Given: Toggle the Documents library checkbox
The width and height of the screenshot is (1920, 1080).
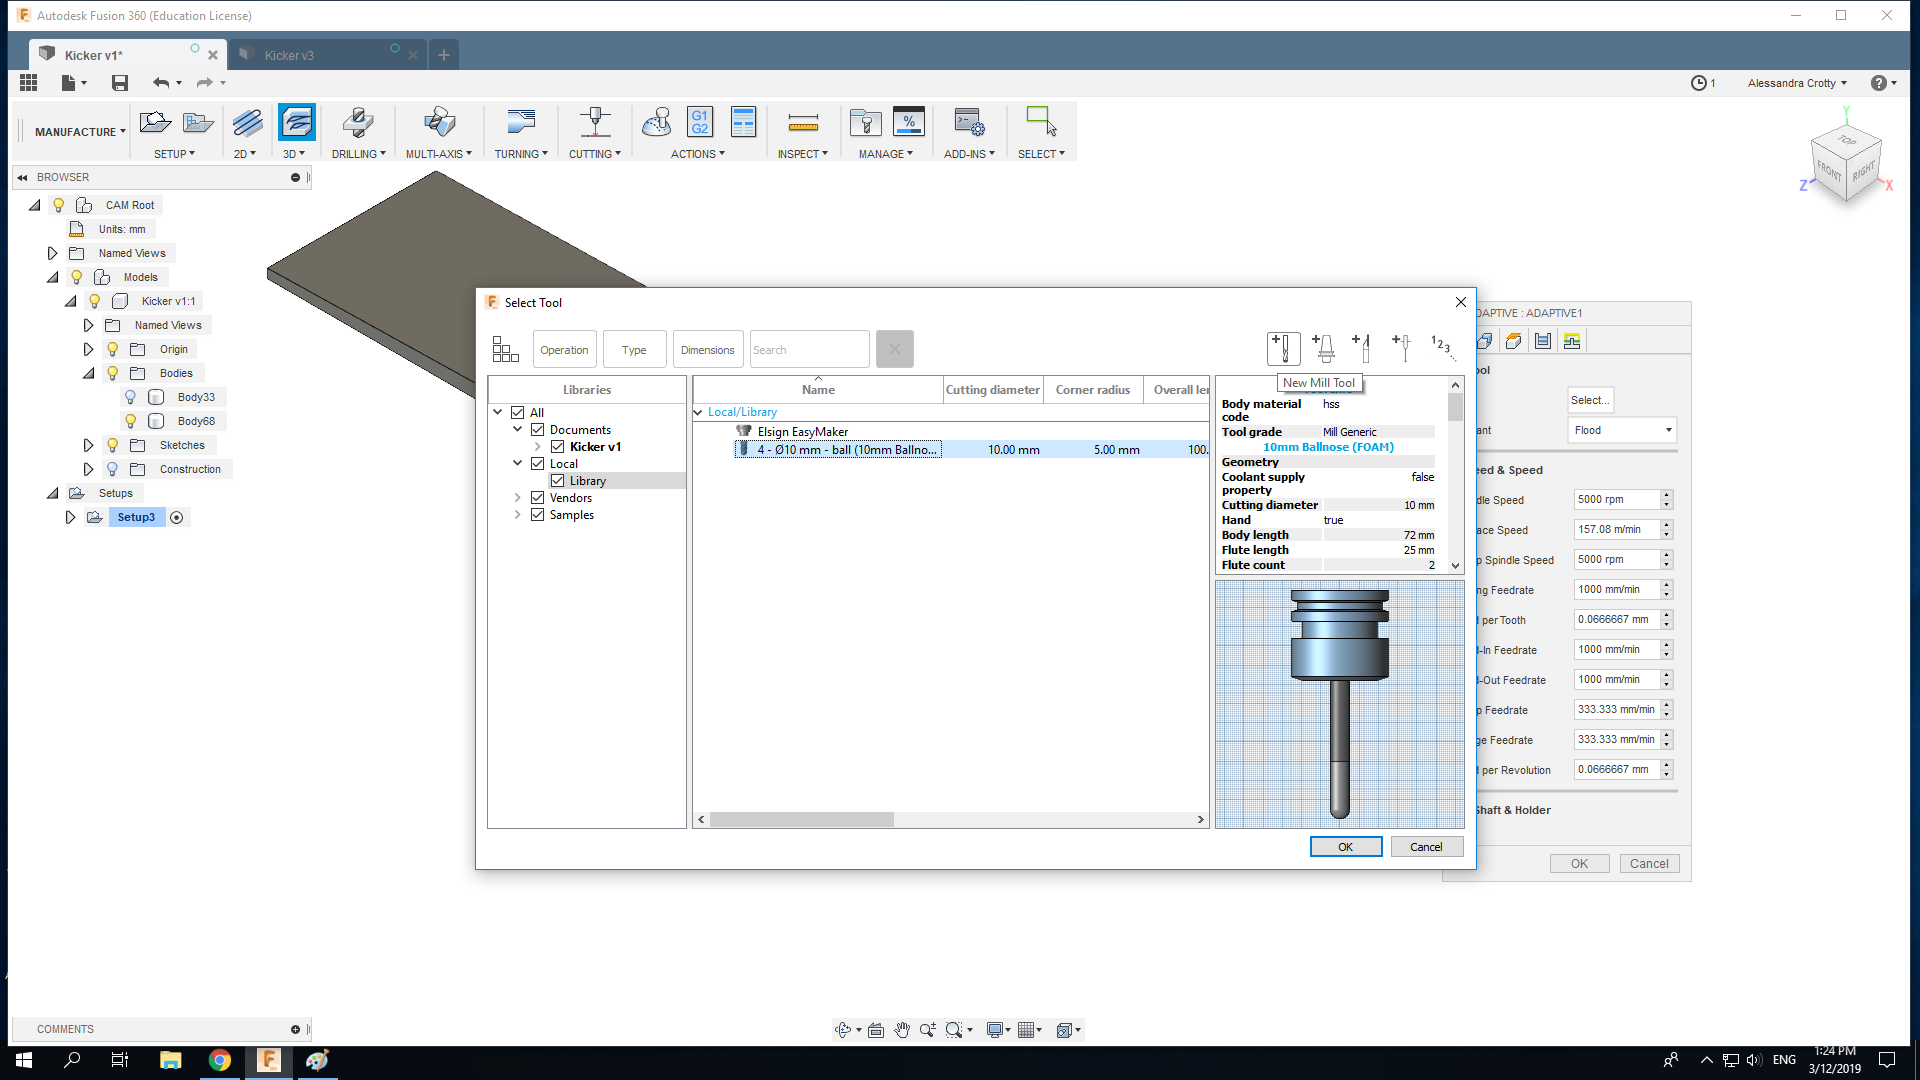Looking at the screenshot, I should pyautogui.click(x=538, y=429).
